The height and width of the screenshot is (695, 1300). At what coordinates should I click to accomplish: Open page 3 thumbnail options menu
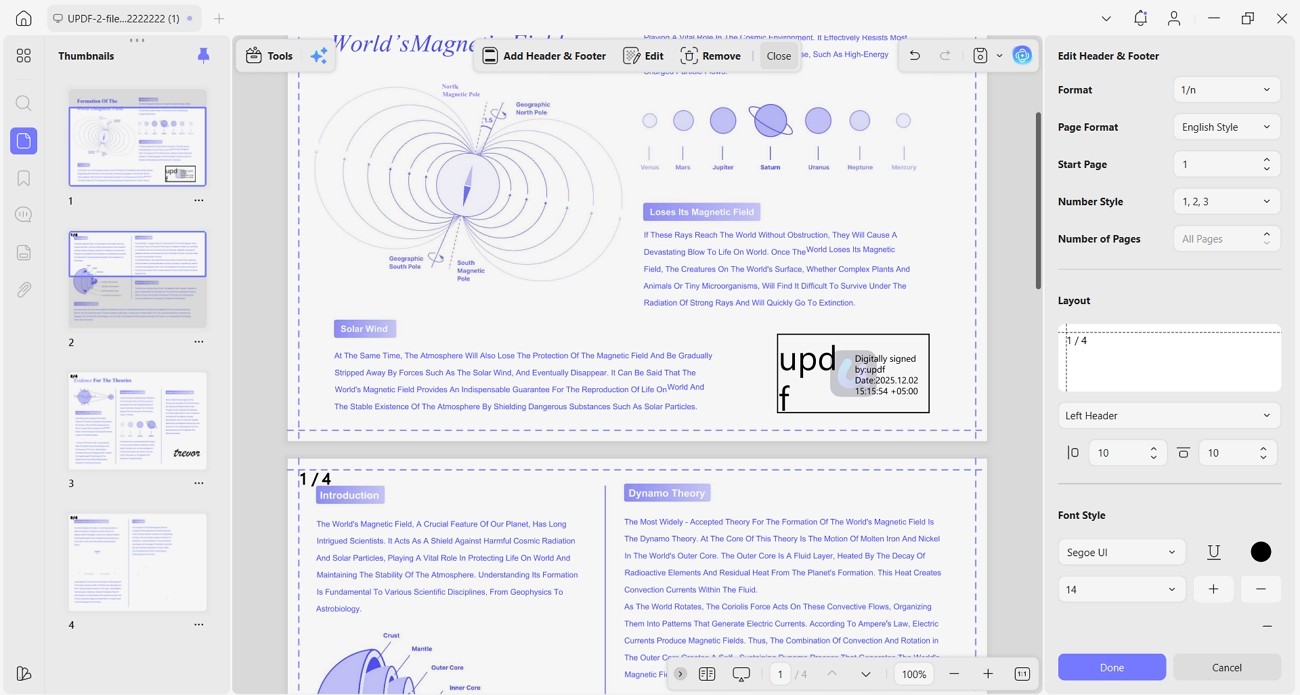199,483
